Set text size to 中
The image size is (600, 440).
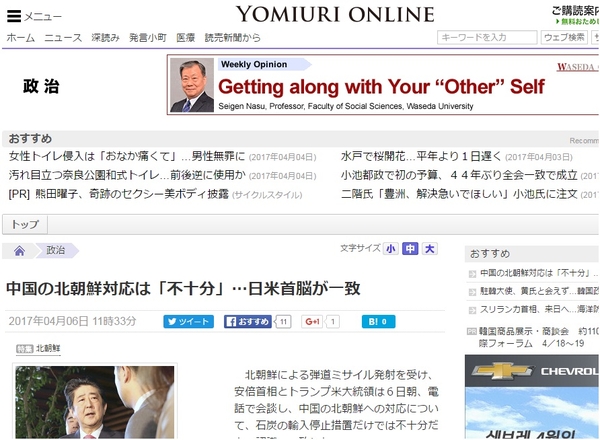tap(410, 249)
